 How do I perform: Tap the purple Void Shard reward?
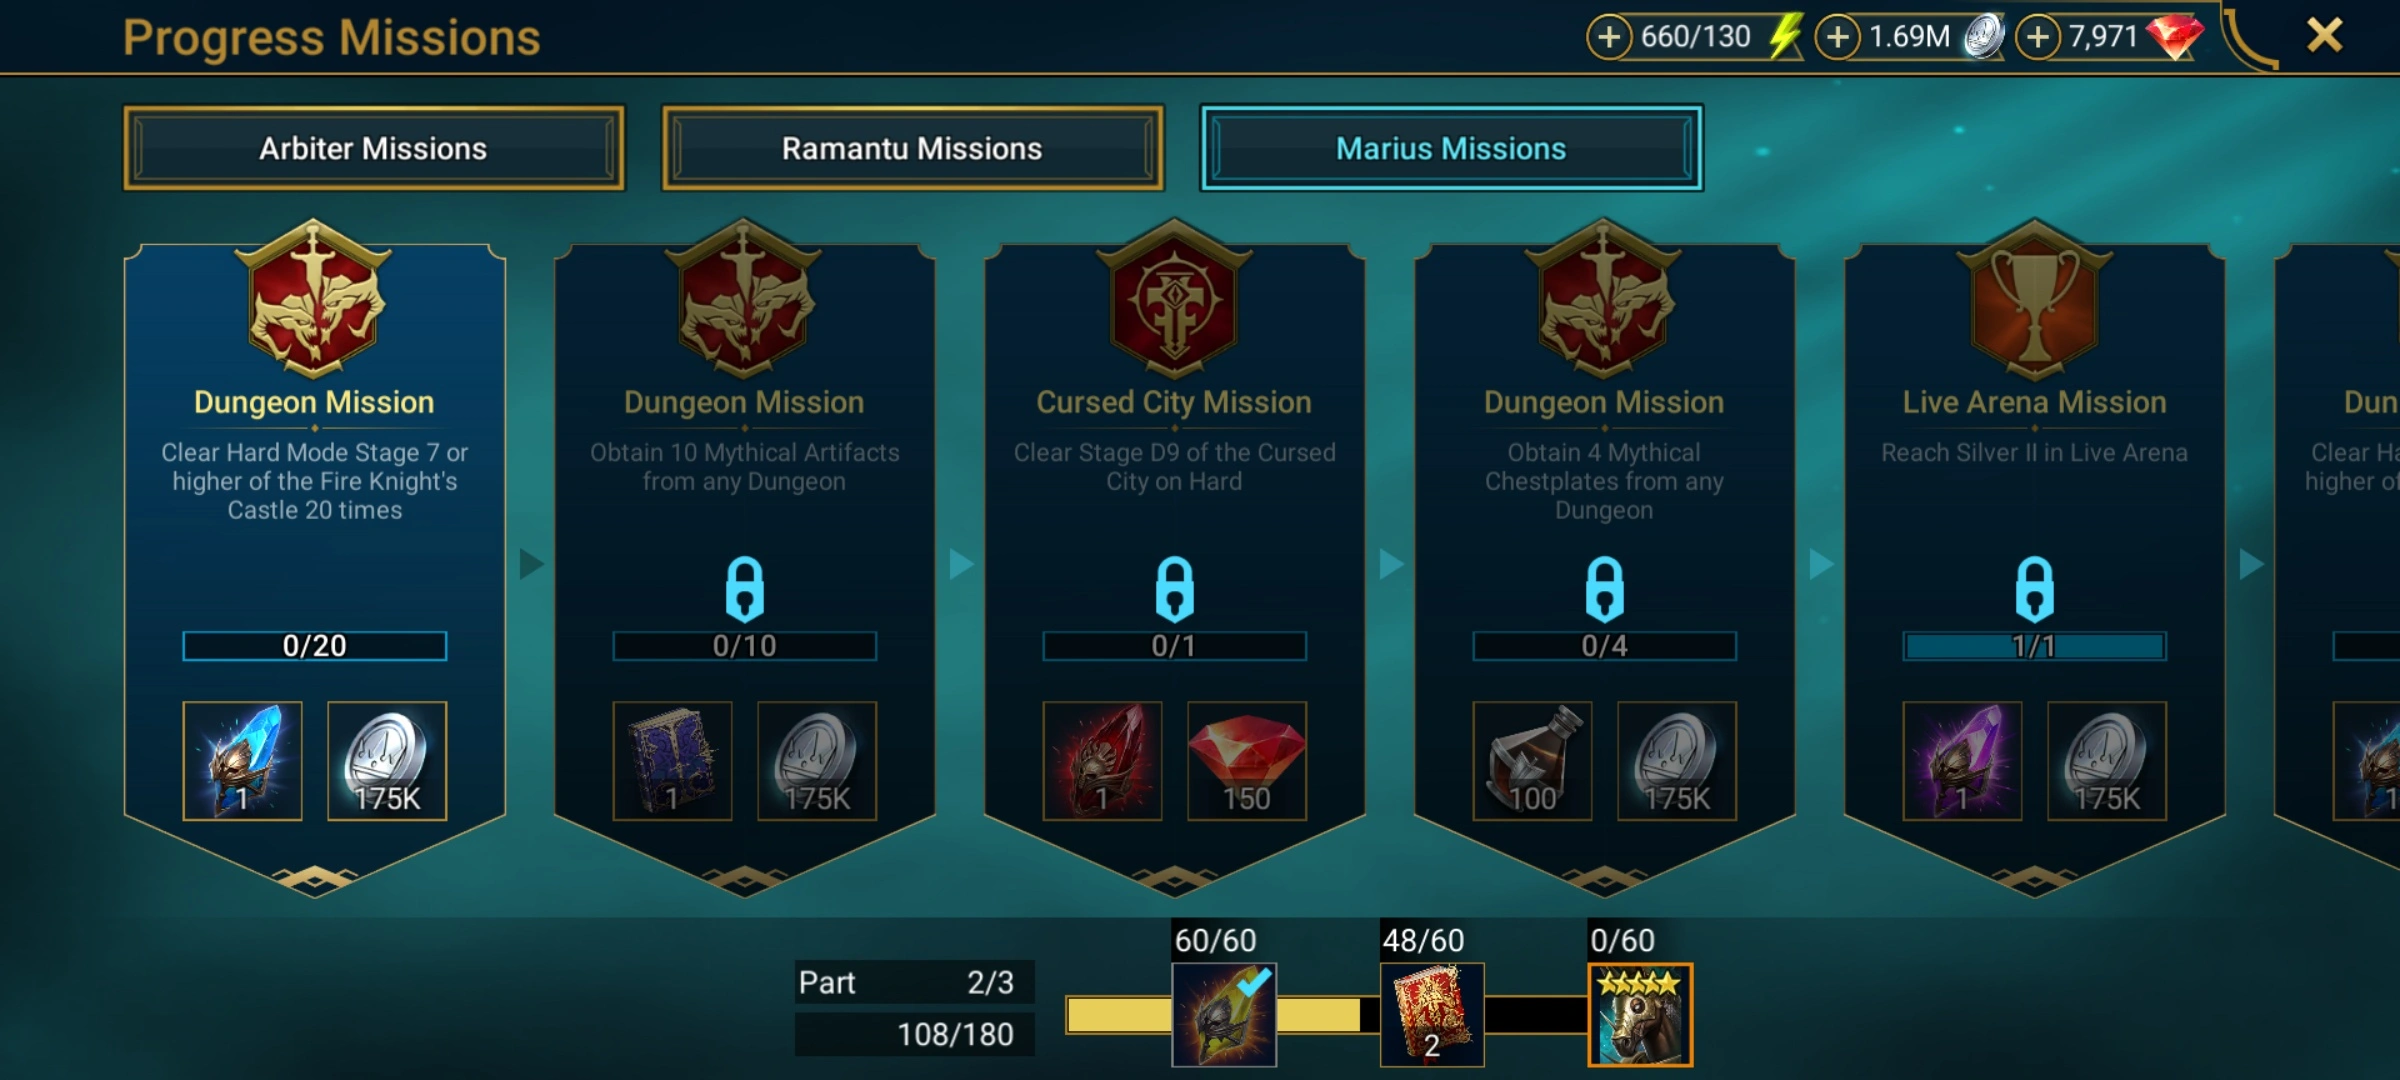coord(1962,761)
